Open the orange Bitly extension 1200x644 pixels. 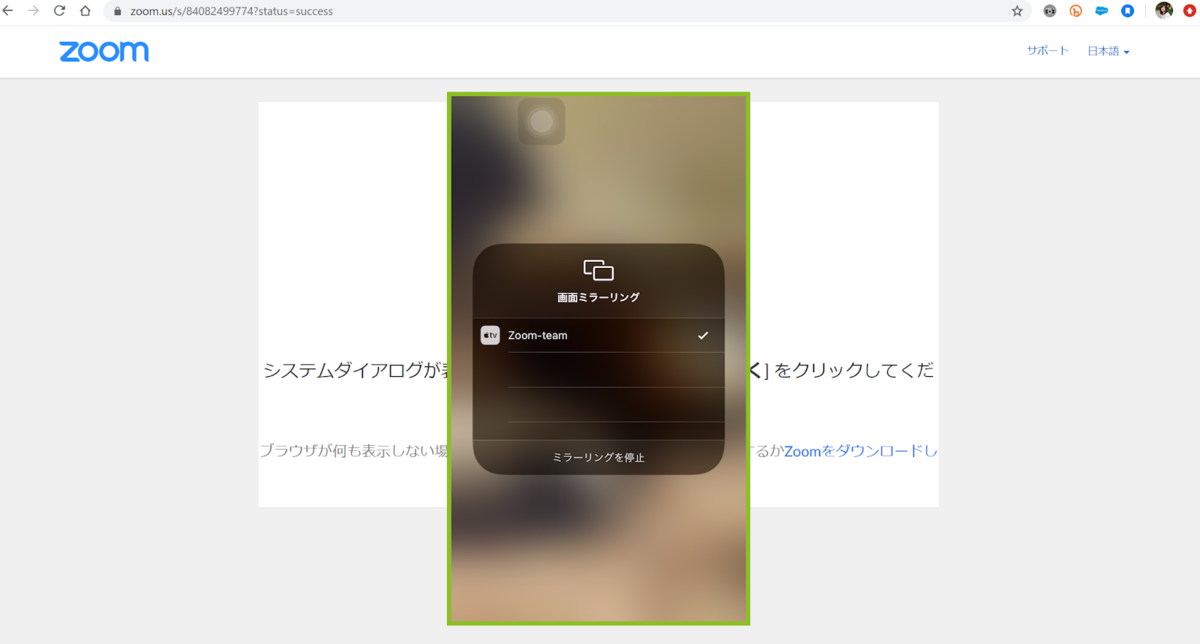pyautogui.click(x=1076, y=11)
